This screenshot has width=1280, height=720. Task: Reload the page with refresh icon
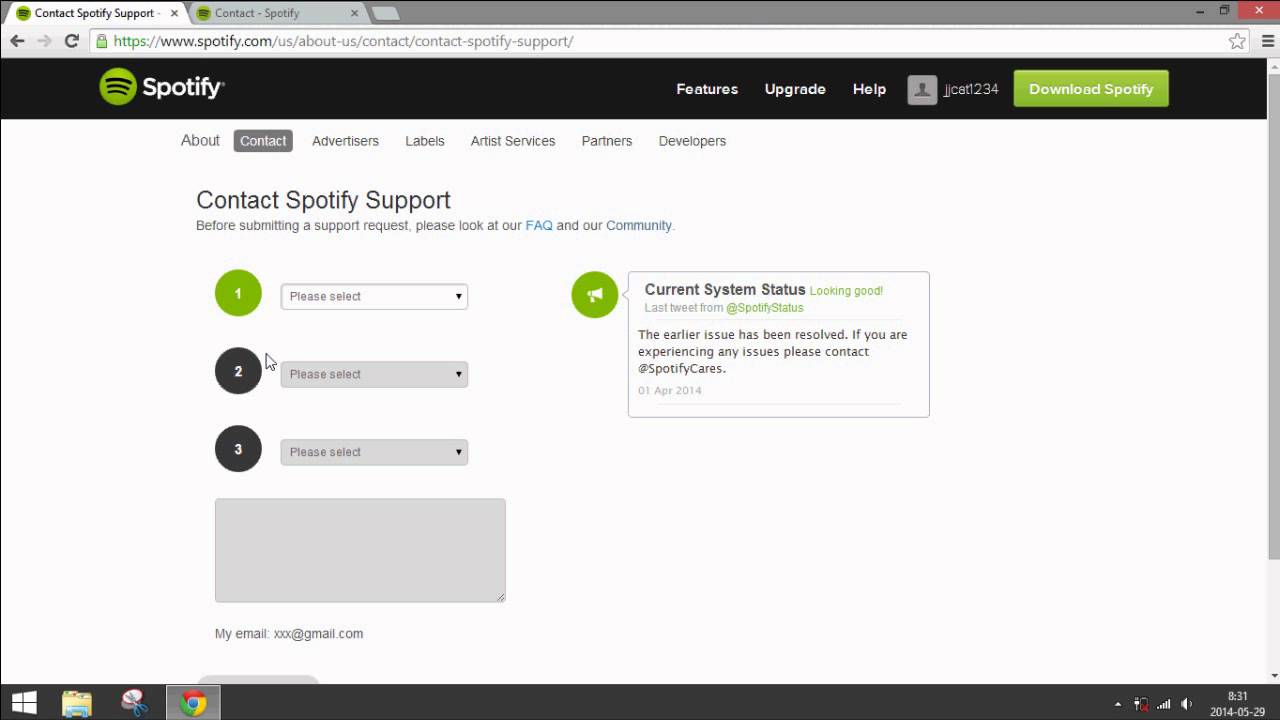click(x=71, y=41)
